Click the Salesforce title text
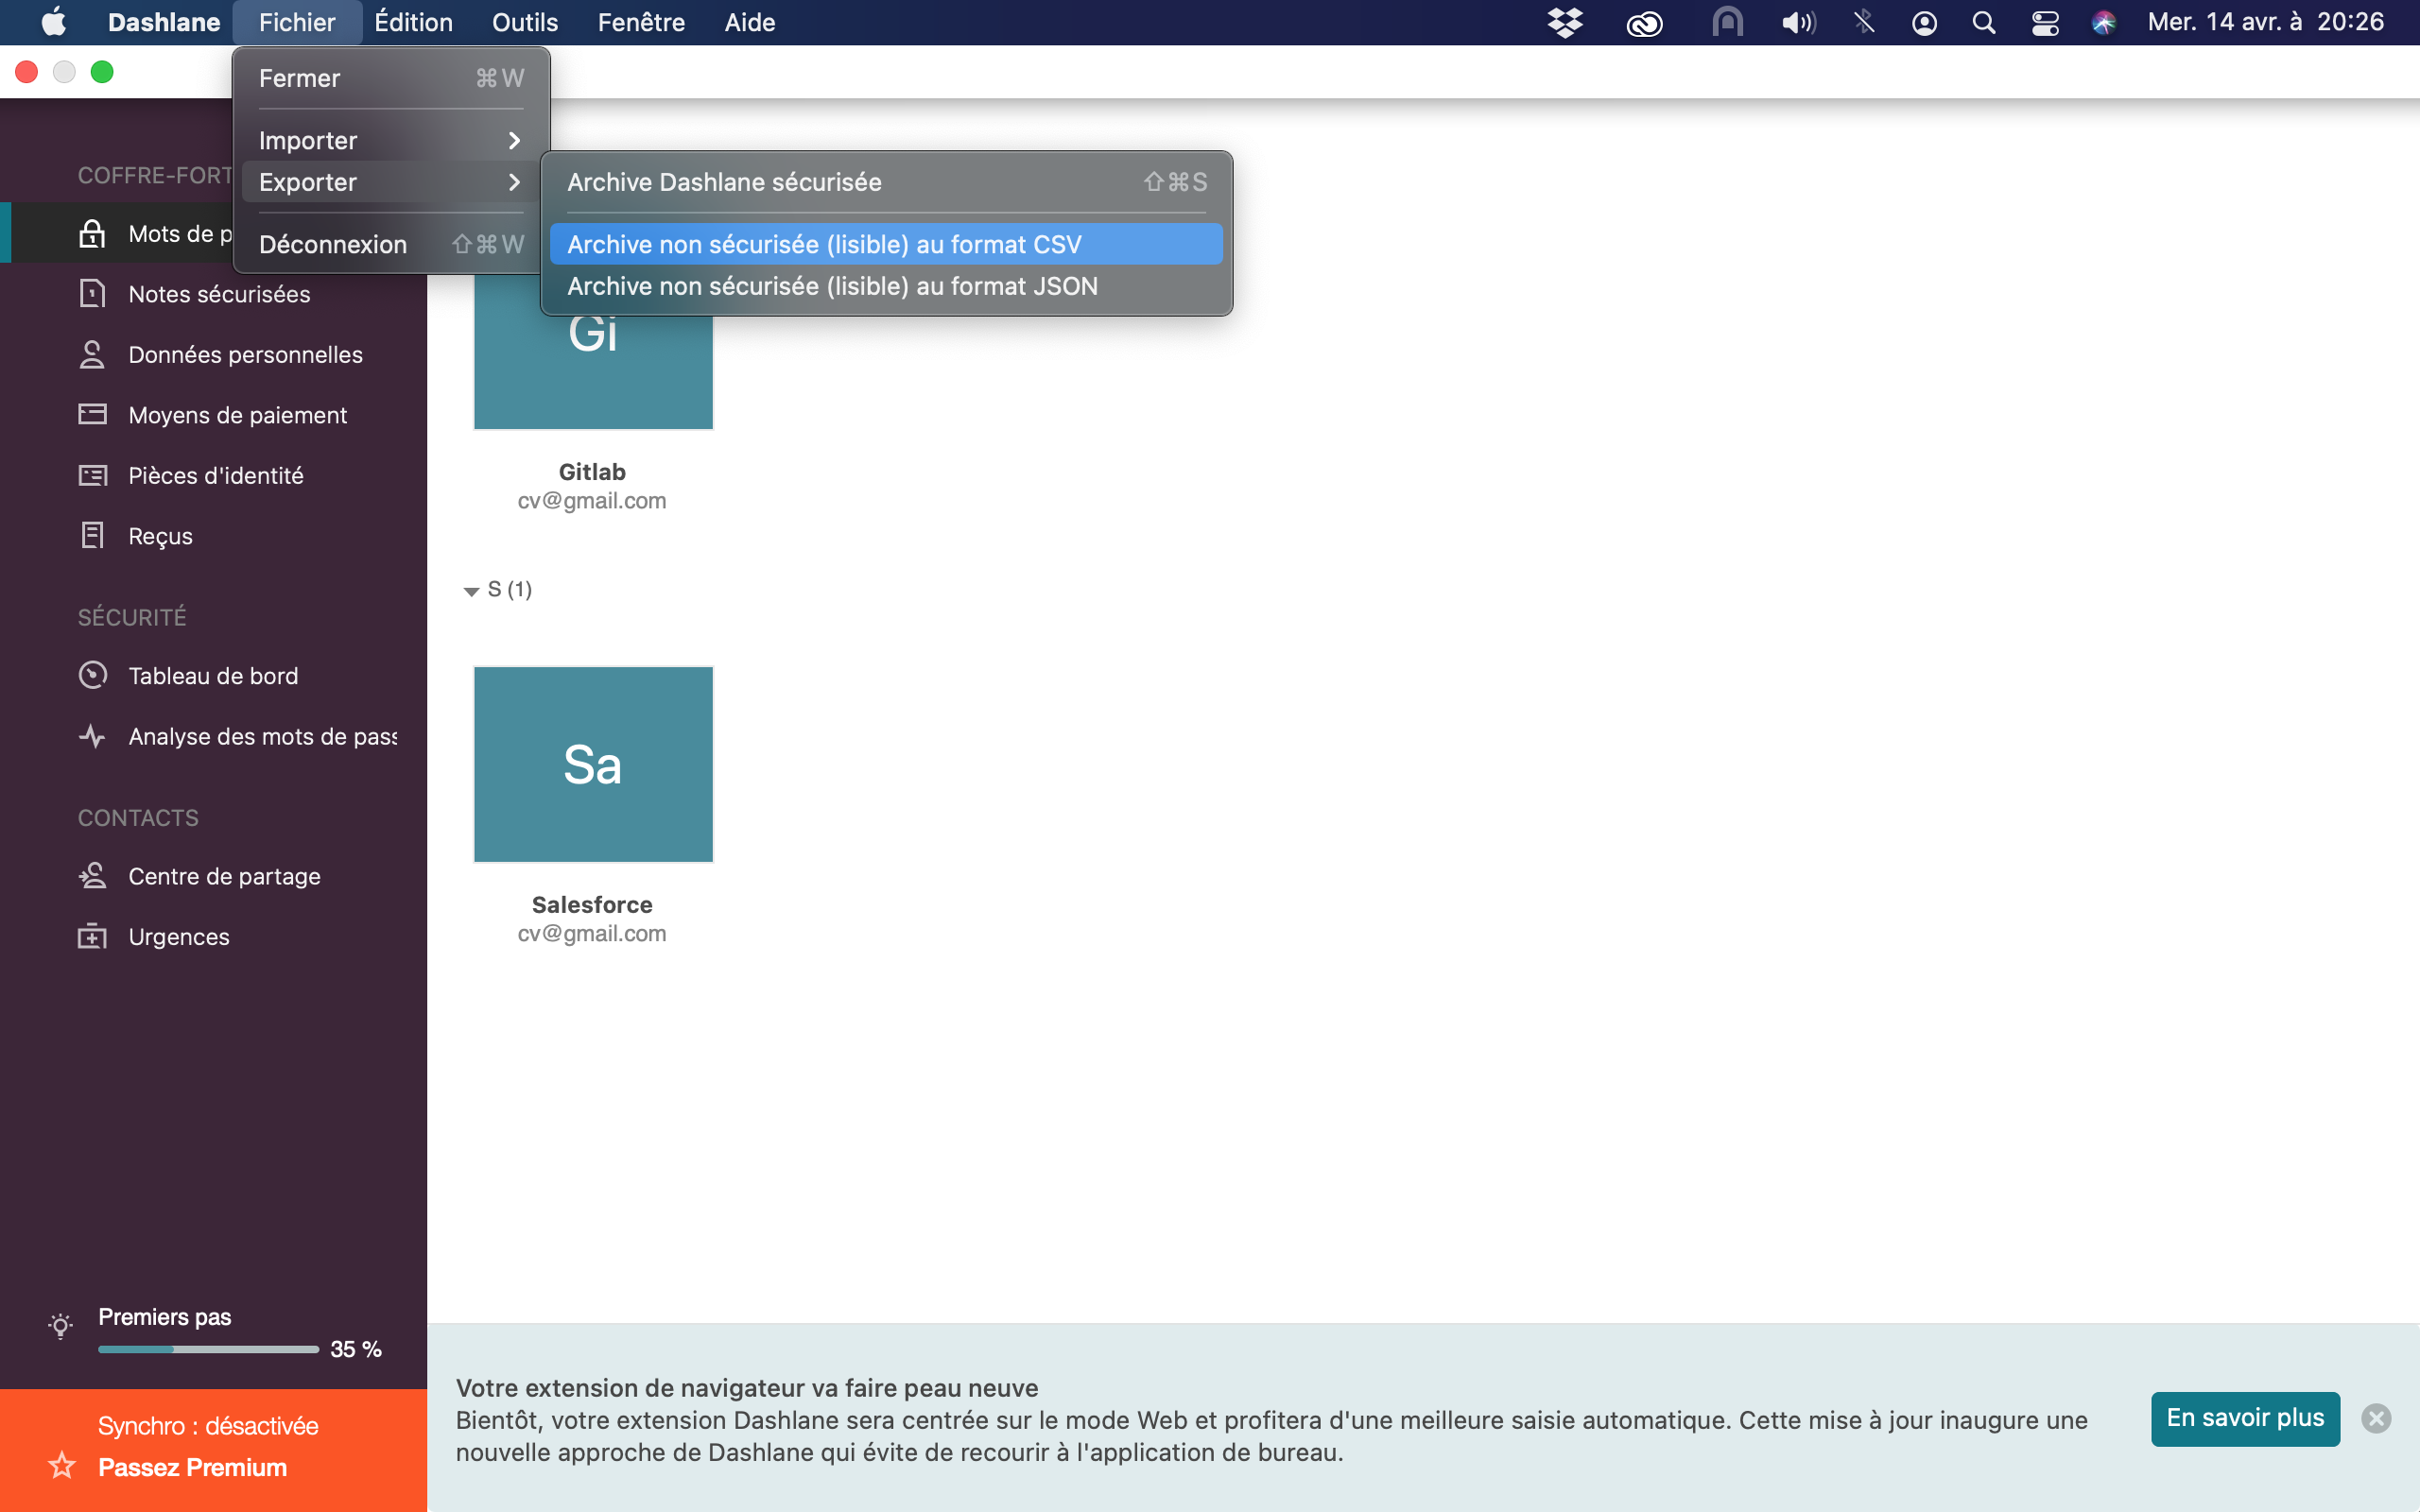The width and height of the screenshot is (2420, 1512). [592, 904]
